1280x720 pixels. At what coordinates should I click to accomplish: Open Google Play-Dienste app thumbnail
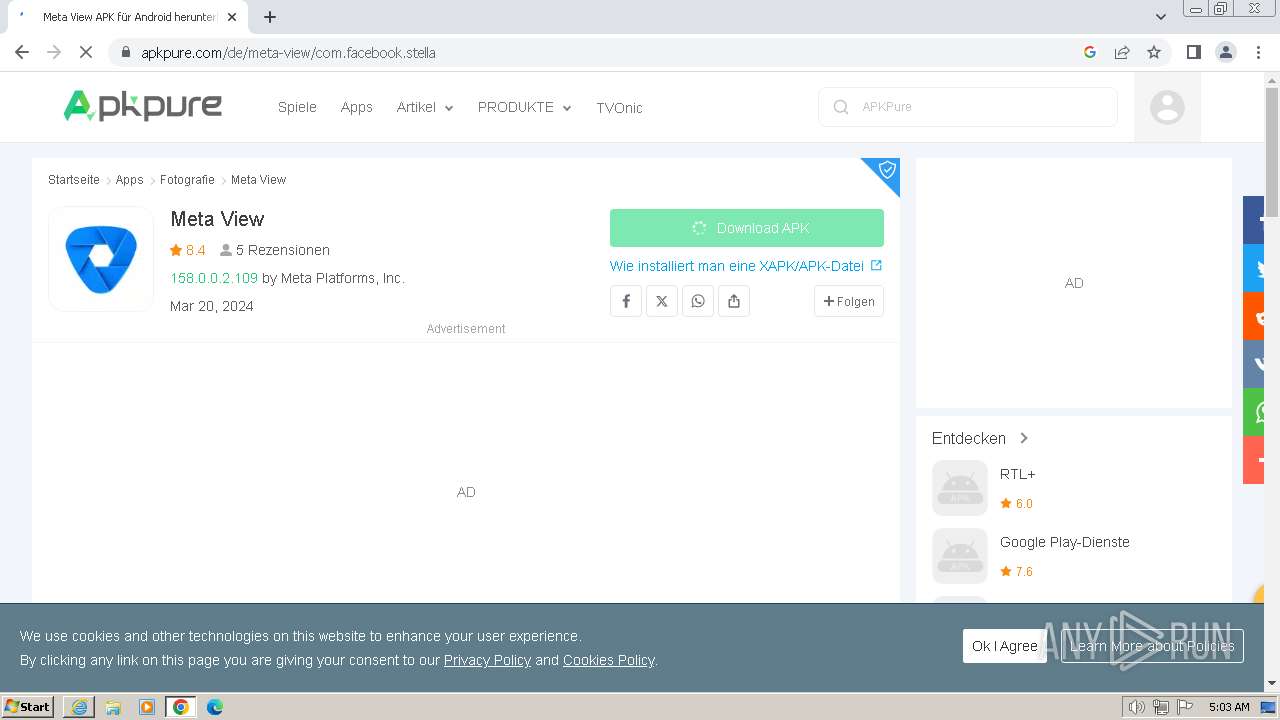(x=960, y=556)
